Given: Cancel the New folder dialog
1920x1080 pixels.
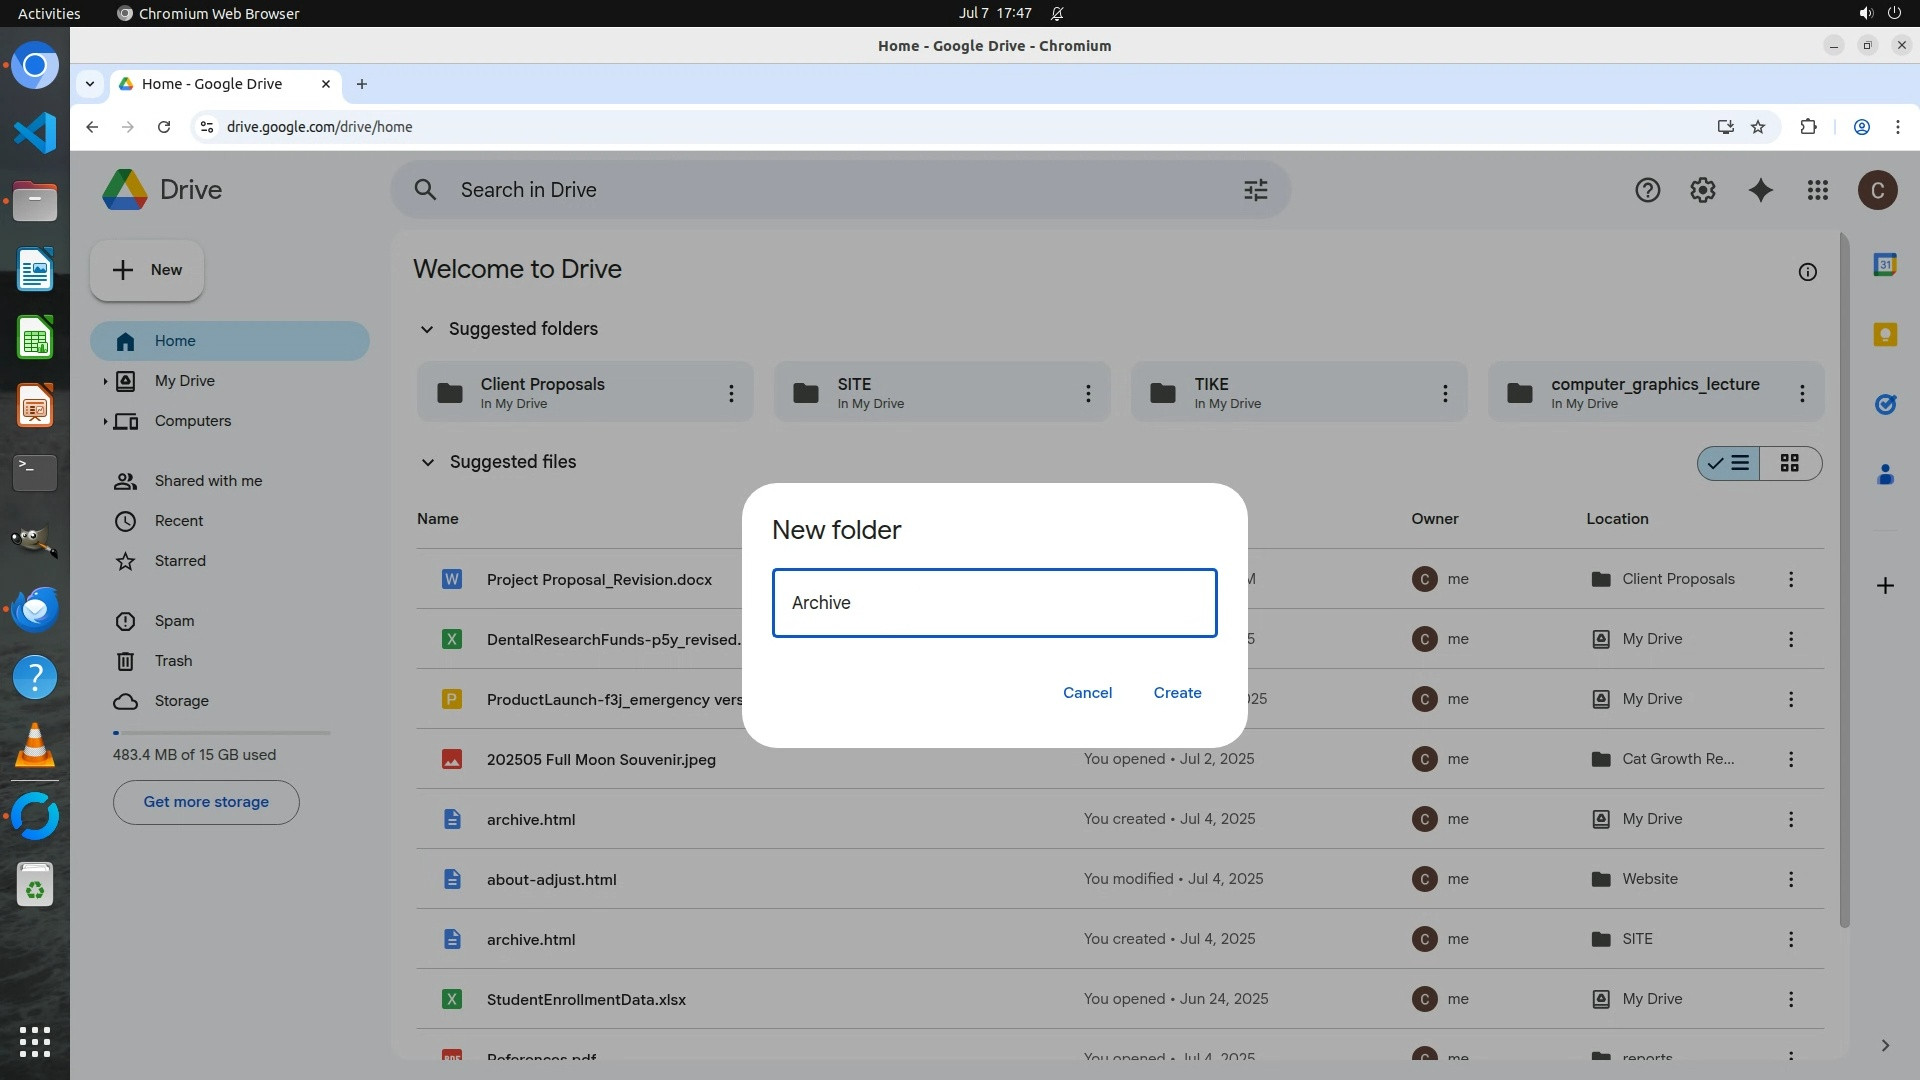Looking at the screenshot, I should [1087, 693].
